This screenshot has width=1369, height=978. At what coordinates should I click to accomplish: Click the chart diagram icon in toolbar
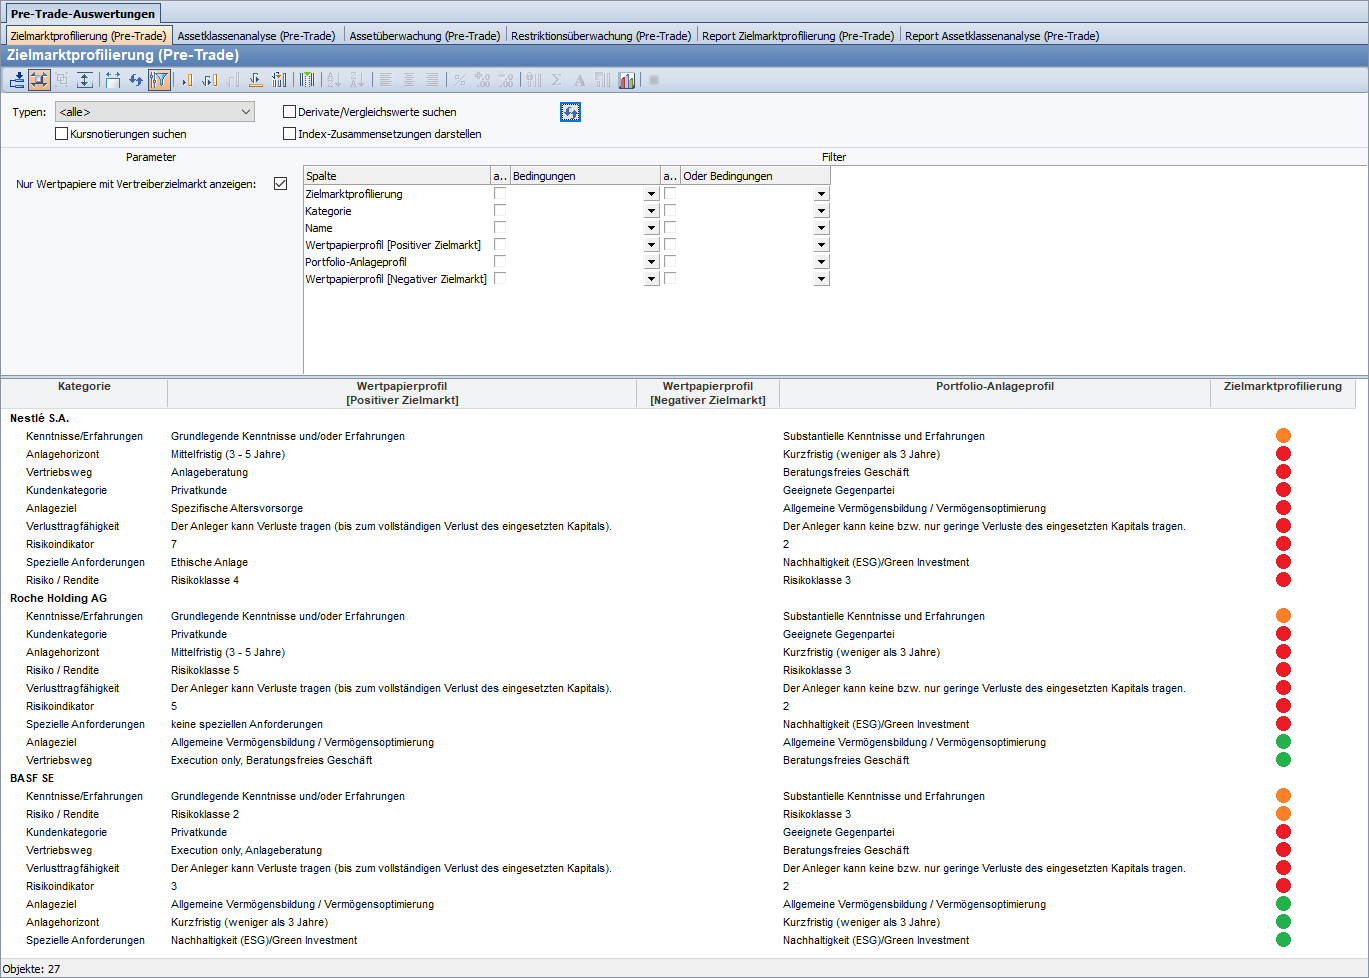627,80
